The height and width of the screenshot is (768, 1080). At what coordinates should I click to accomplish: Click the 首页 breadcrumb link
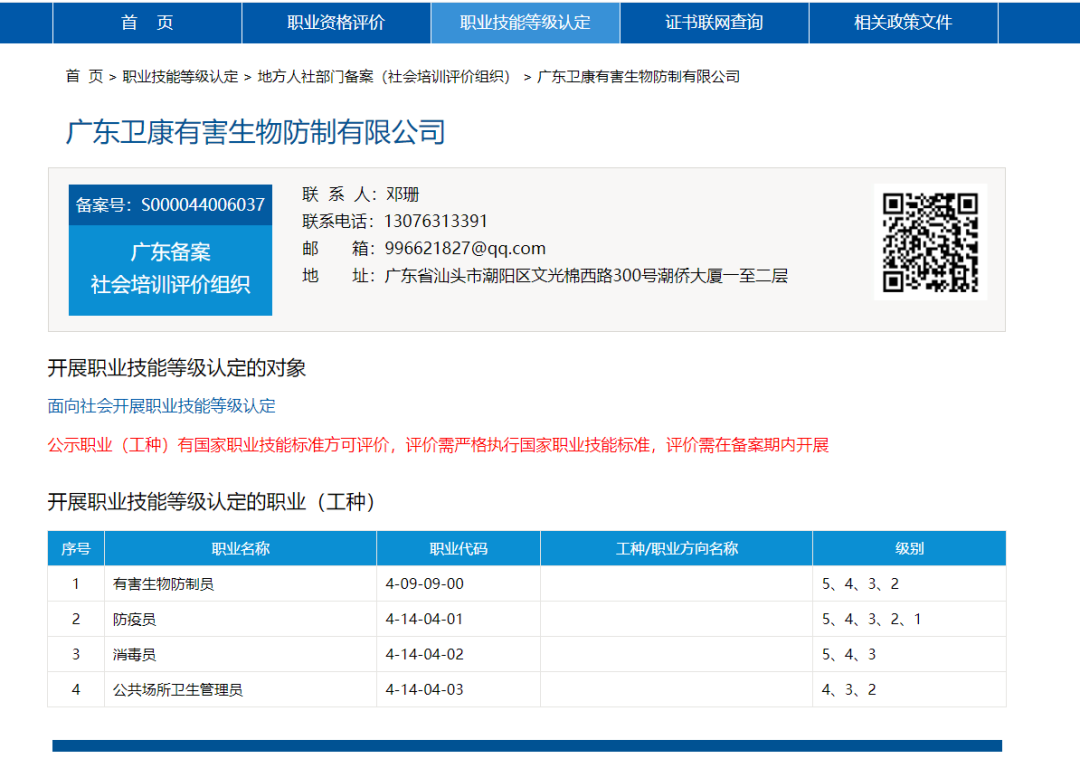[x=84, y=76]
